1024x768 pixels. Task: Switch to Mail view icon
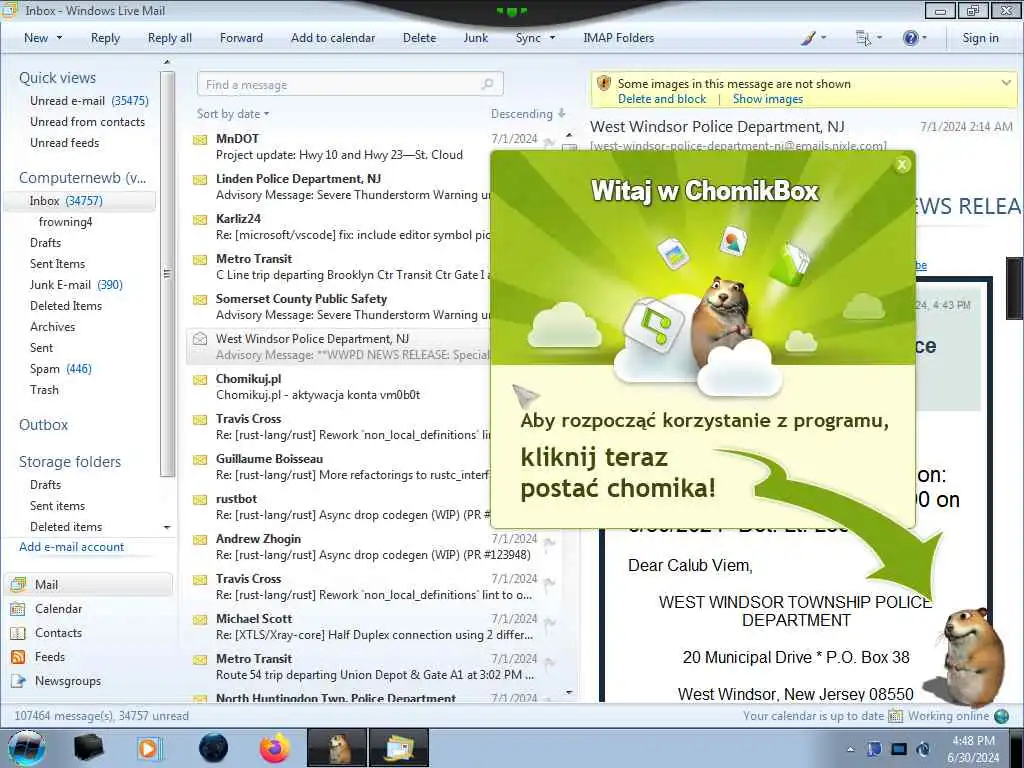pos(18,584)
